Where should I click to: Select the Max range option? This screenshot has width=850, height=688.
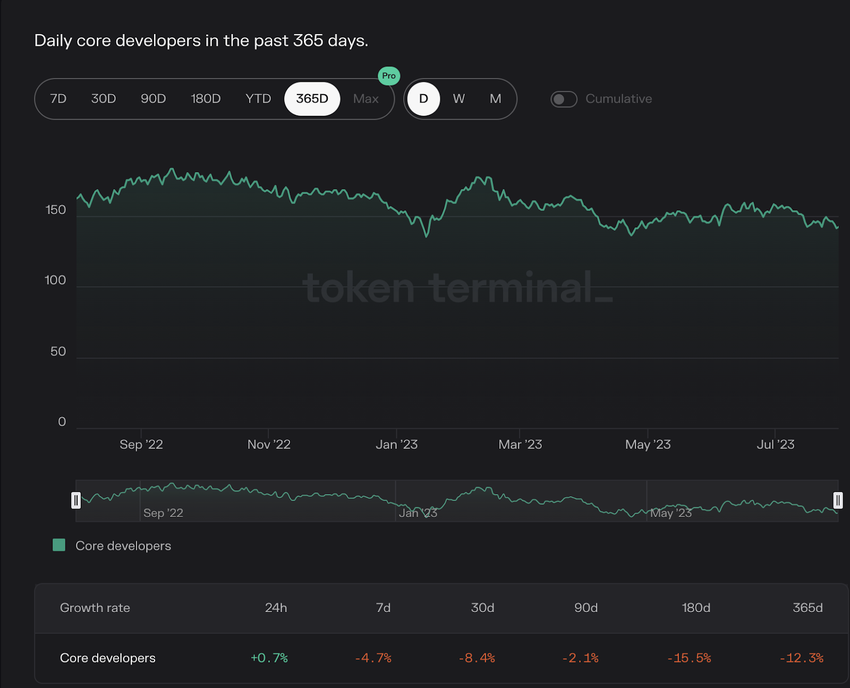tap(366, 99)
